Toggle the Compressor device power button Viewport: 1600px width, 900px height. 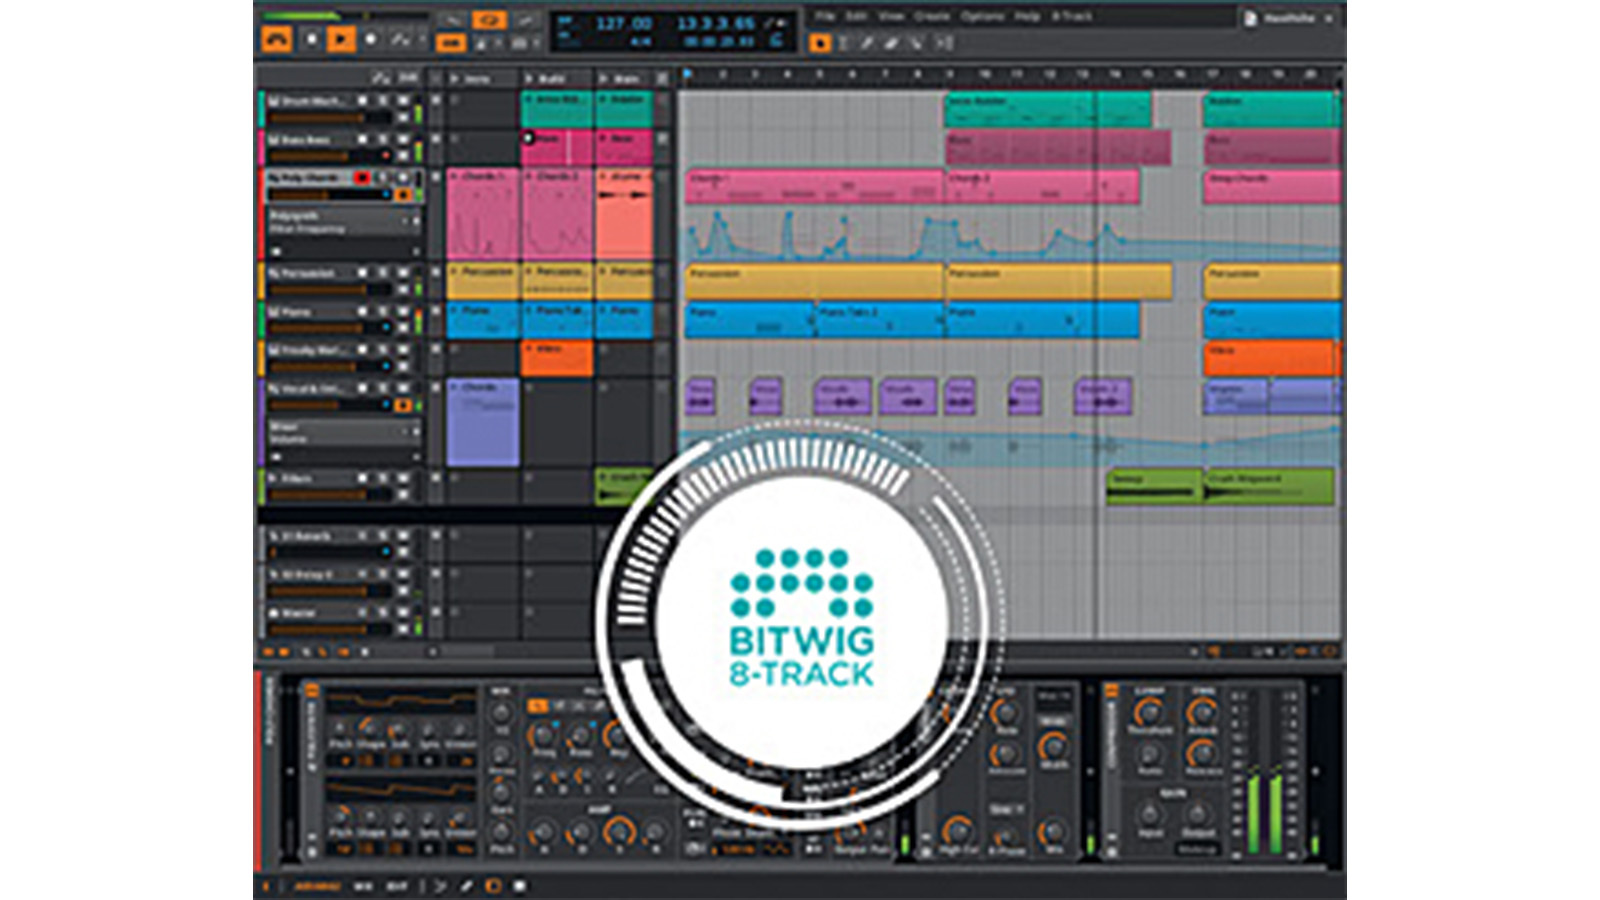coord(1110,690)
